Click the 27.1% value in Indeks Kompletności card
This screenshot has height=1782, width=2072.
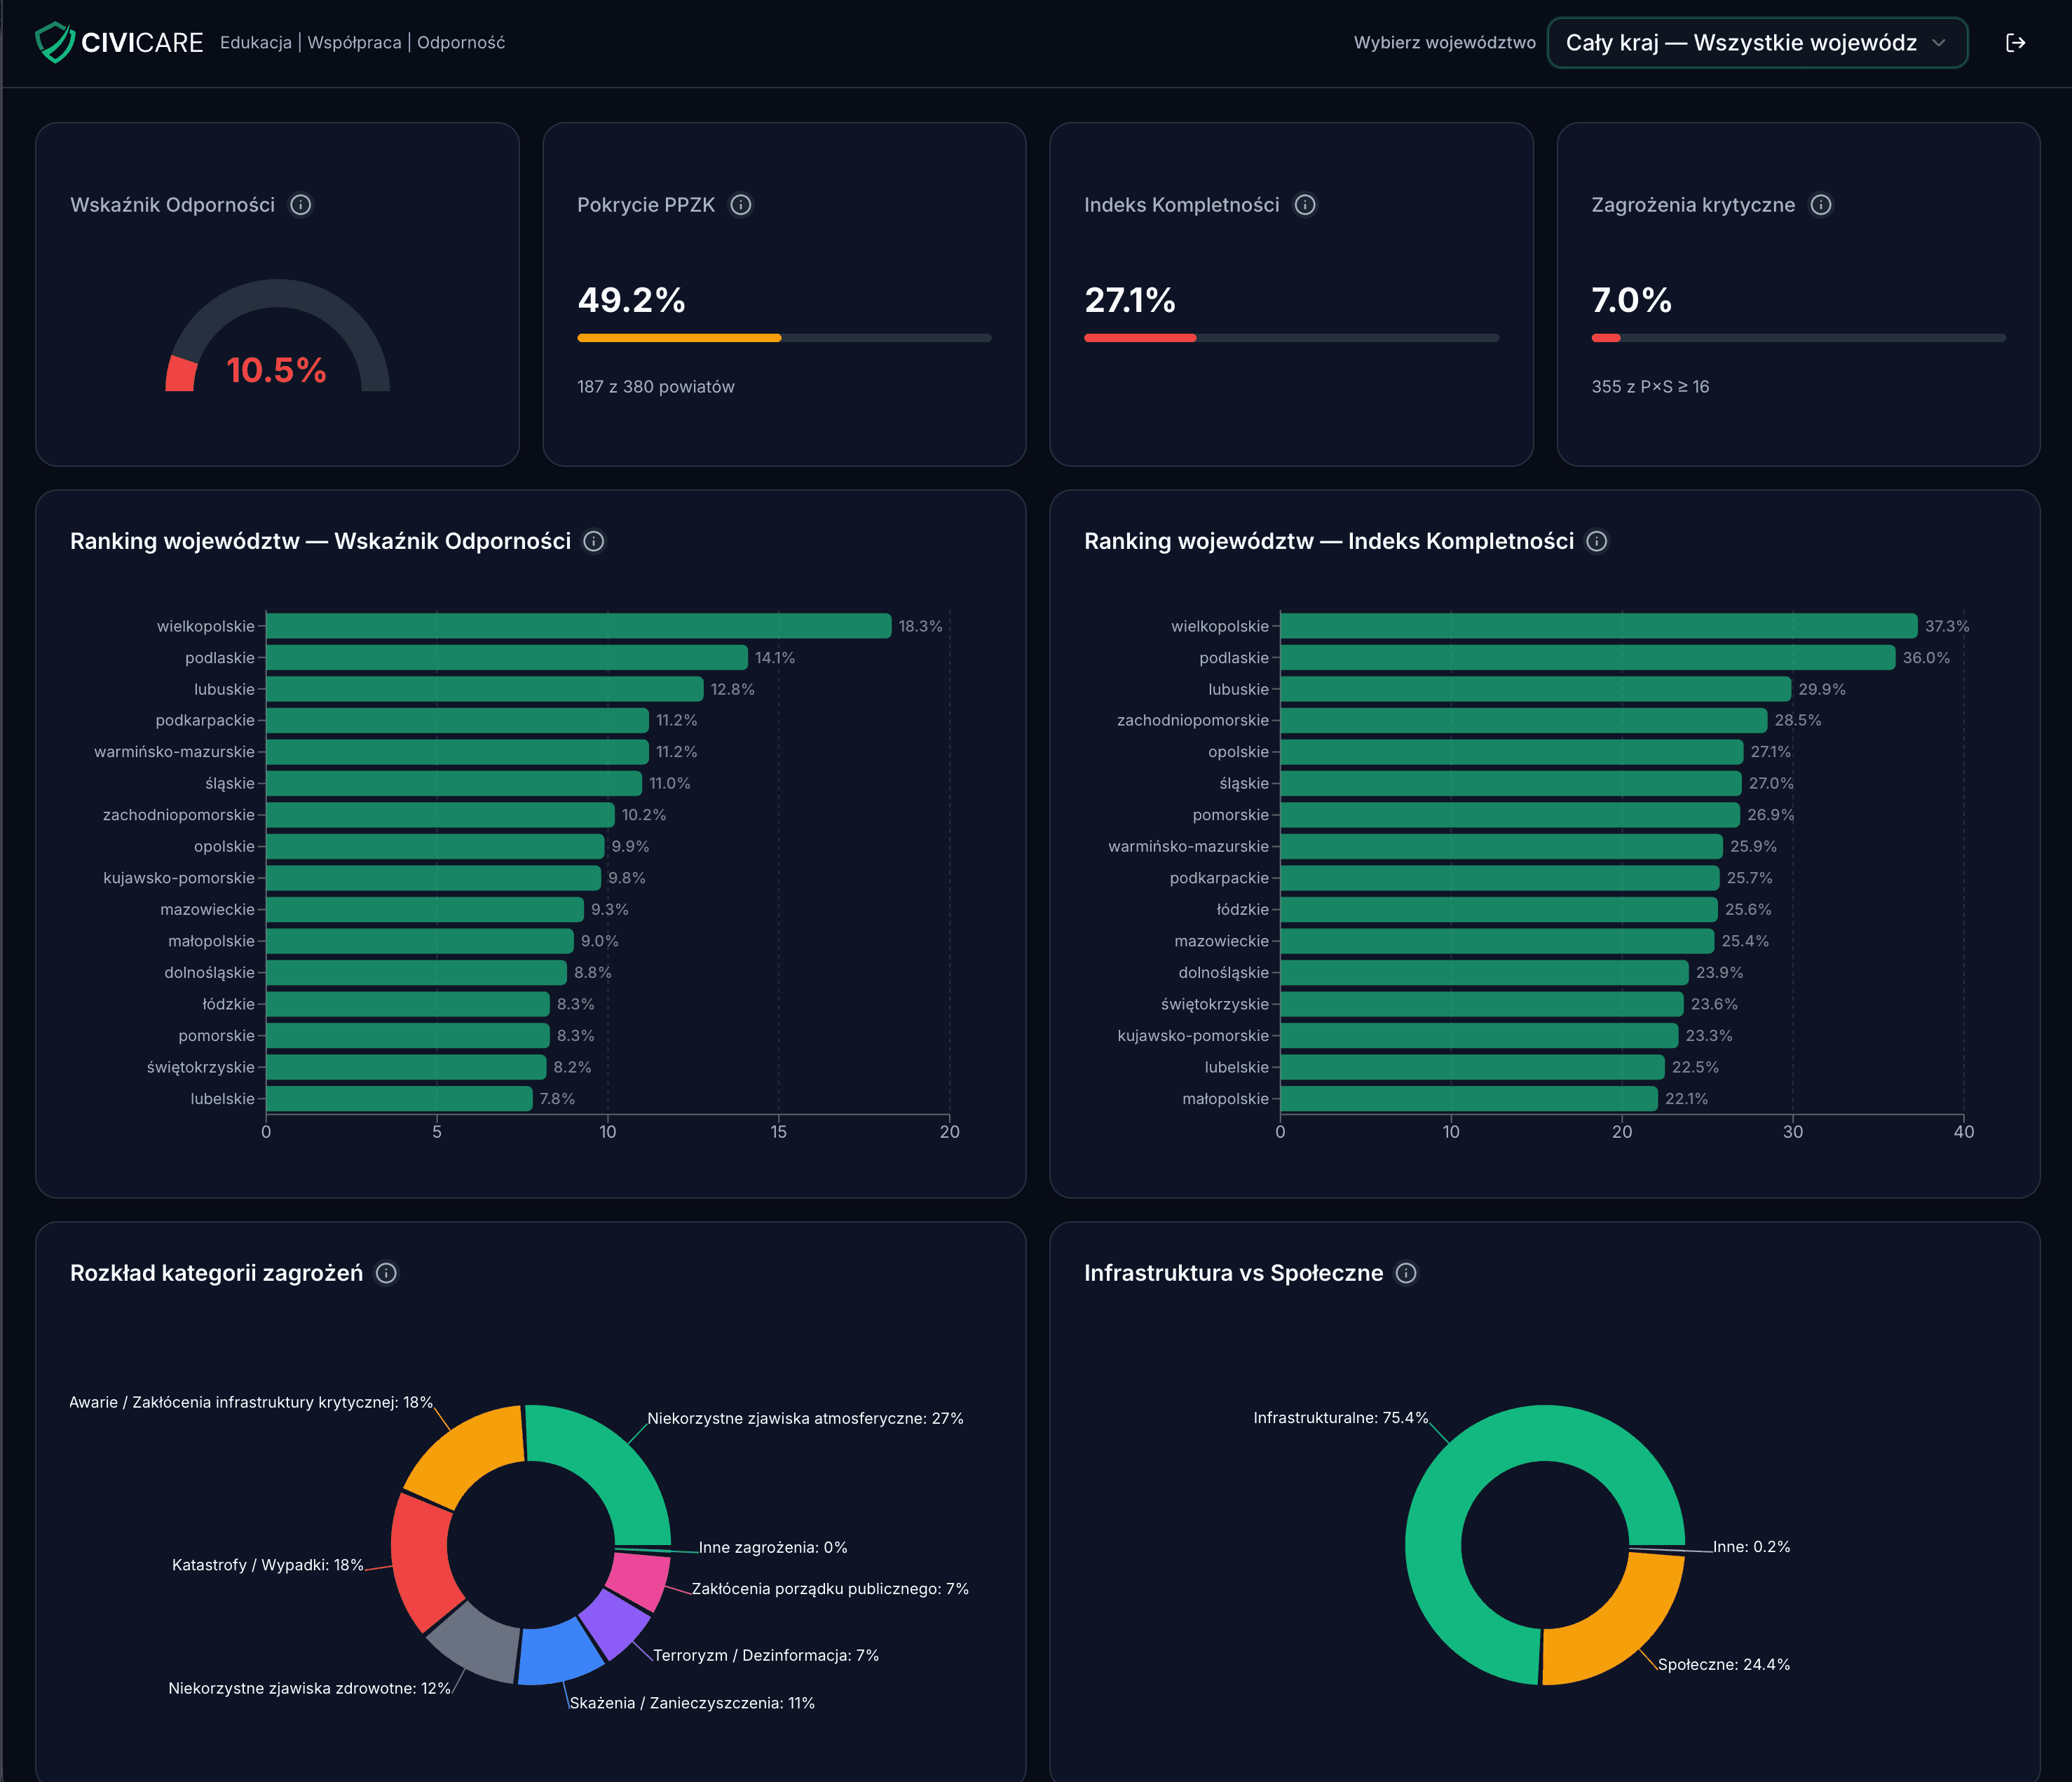click(1130, 300)
